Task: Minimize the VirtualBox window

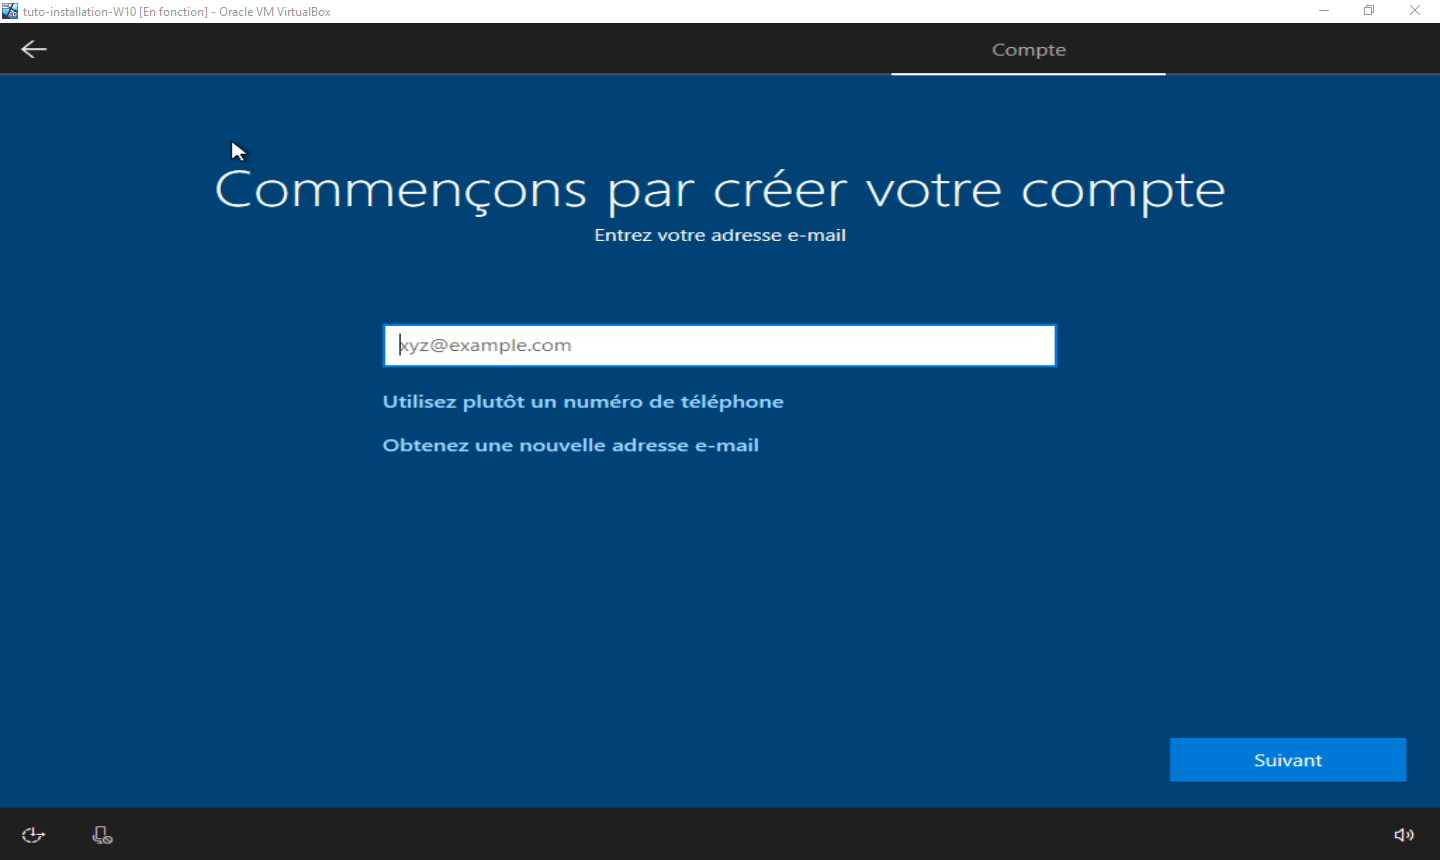Action: 1323,10
